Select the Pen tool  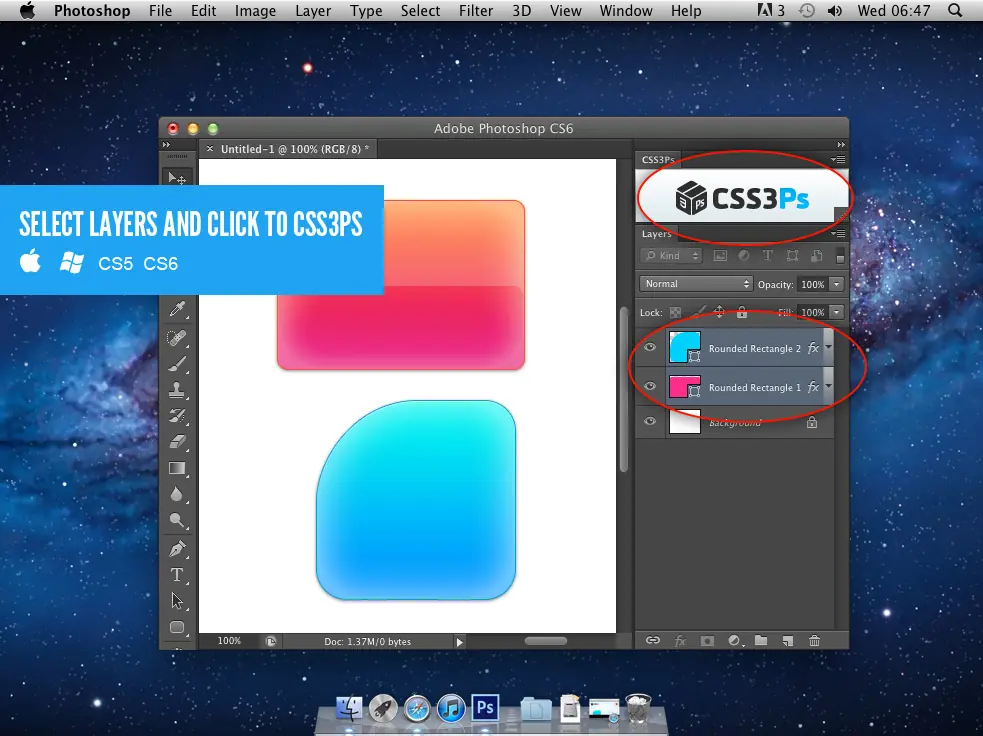[177, 549]
